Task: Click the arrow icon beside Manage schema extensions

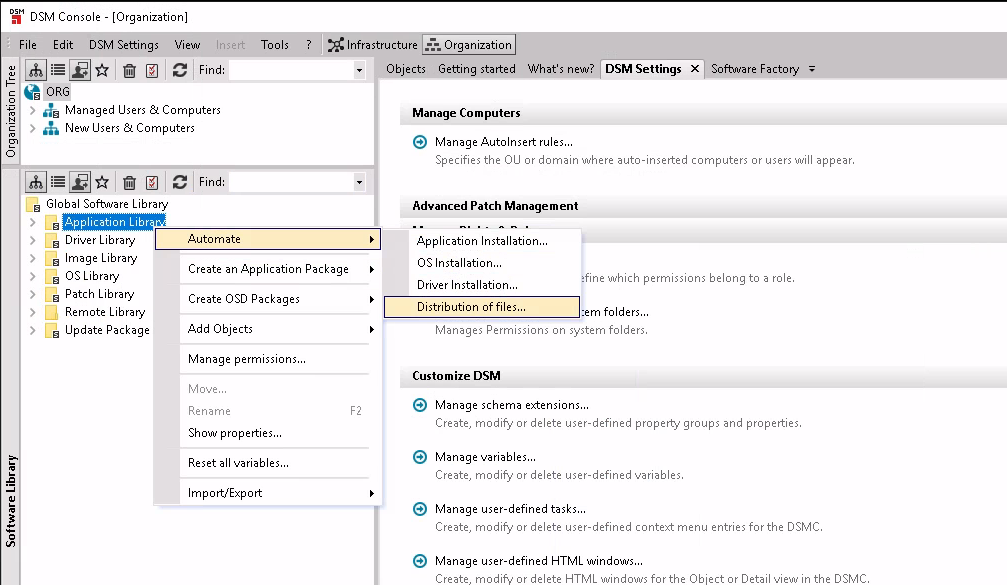Action: pyautogui.click(x=420, y=405)
